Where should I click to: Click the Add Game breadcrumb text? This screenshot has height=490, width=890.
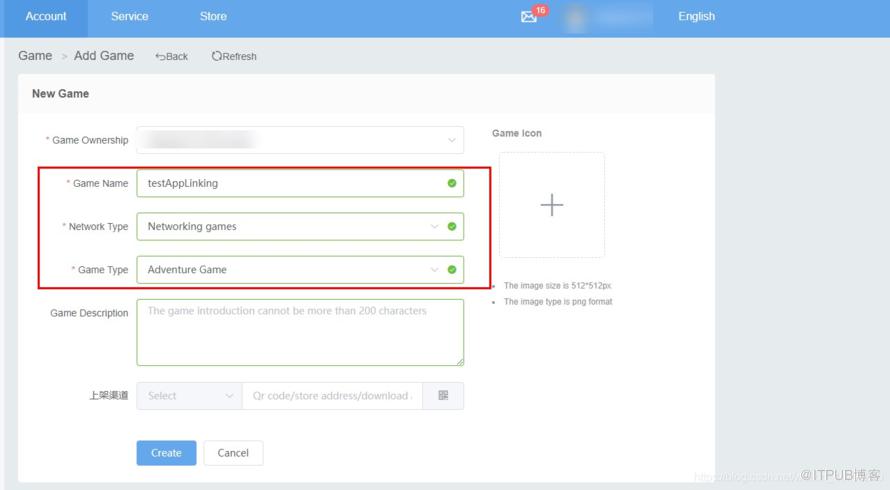click(x=104, y=56)
